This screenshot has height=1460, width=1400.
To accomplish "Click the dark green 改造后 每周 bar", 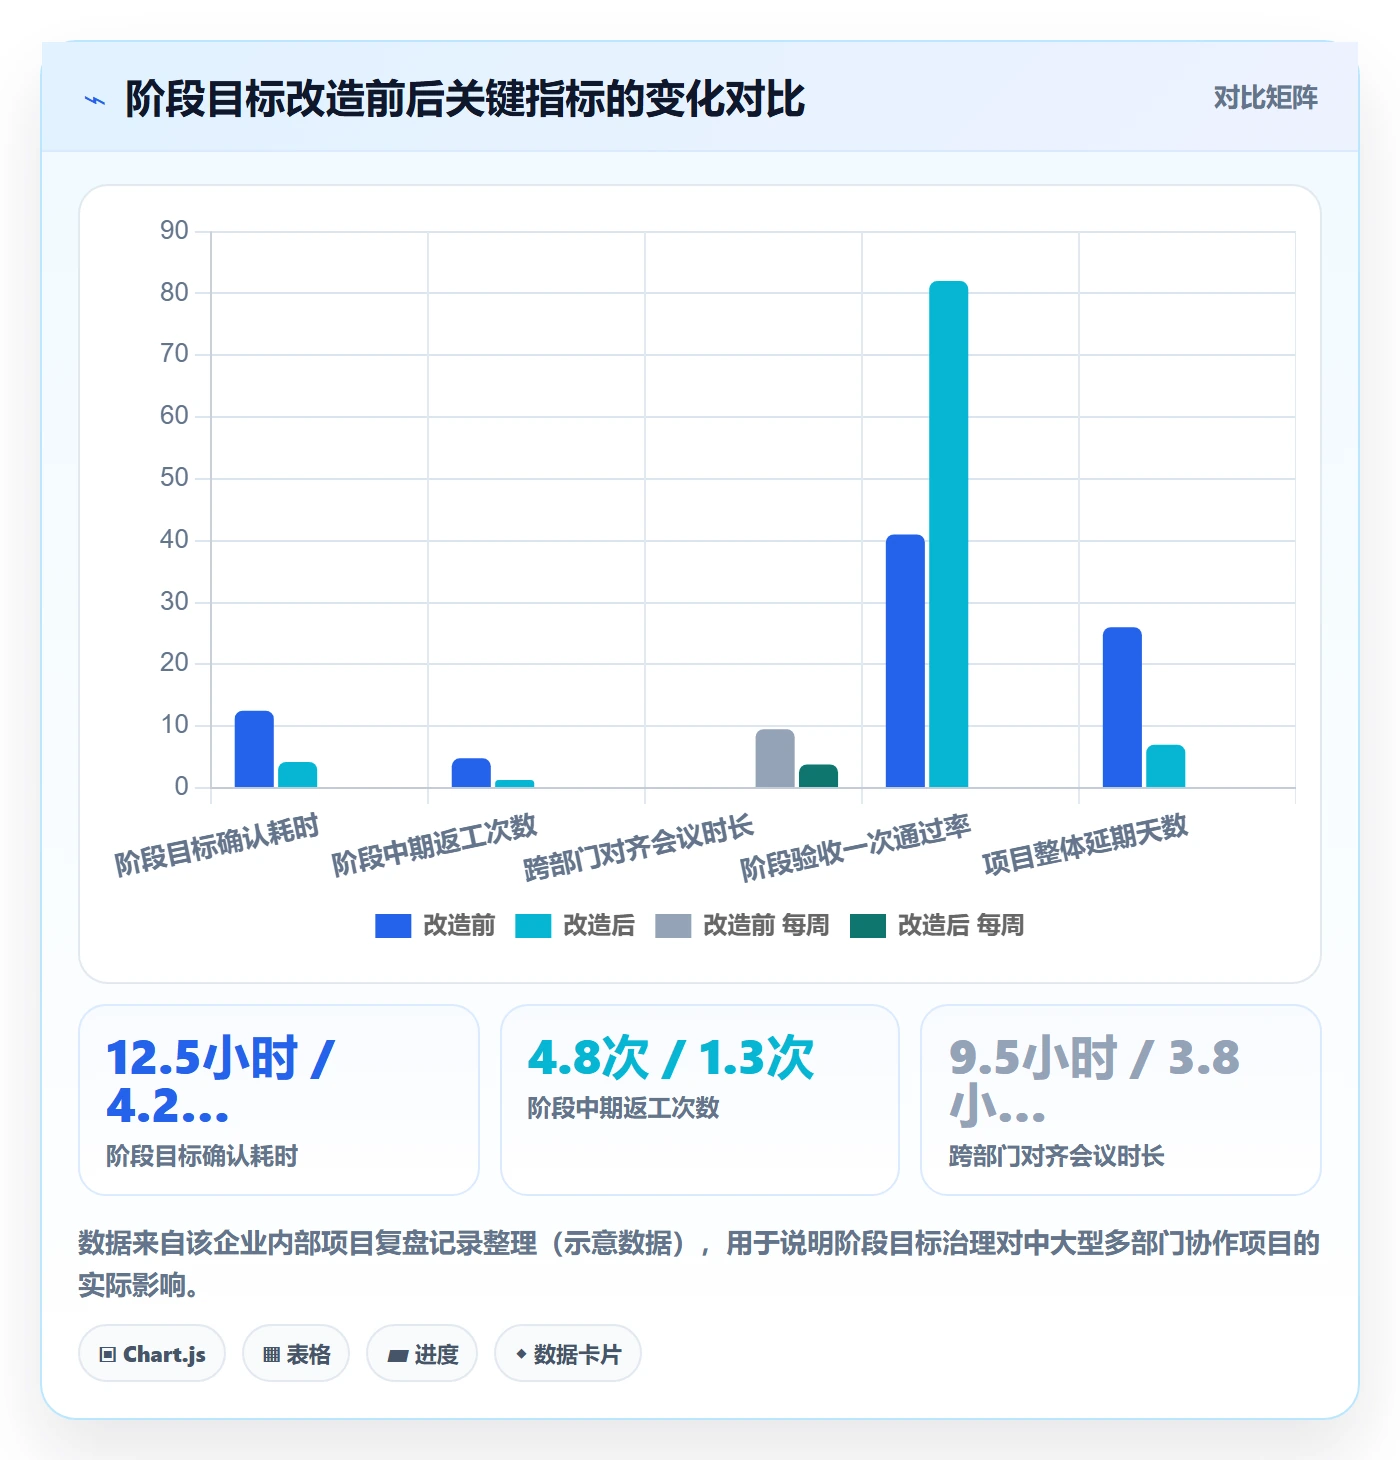I will pyautogui.click(x=818, y=776).
